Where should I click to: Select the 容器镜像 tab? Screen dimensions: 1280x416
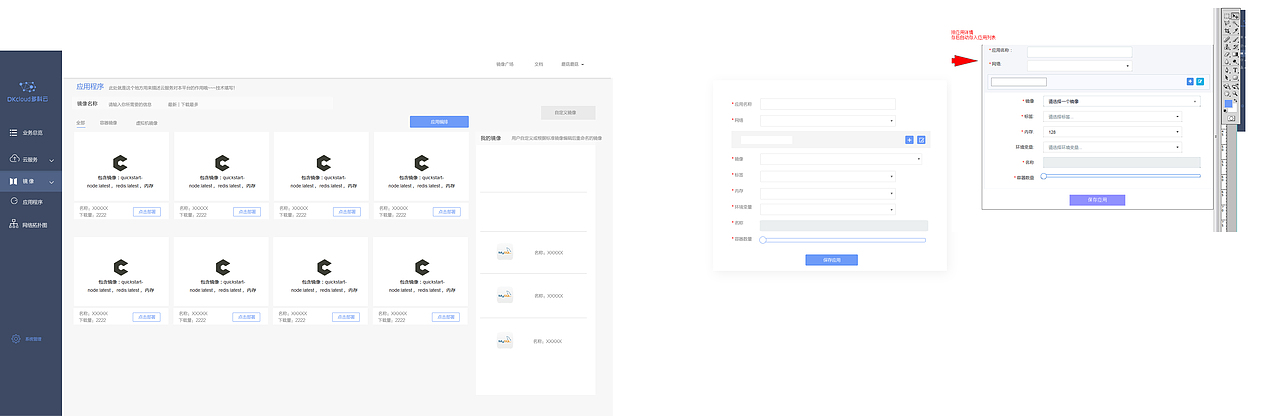[108, 123]
